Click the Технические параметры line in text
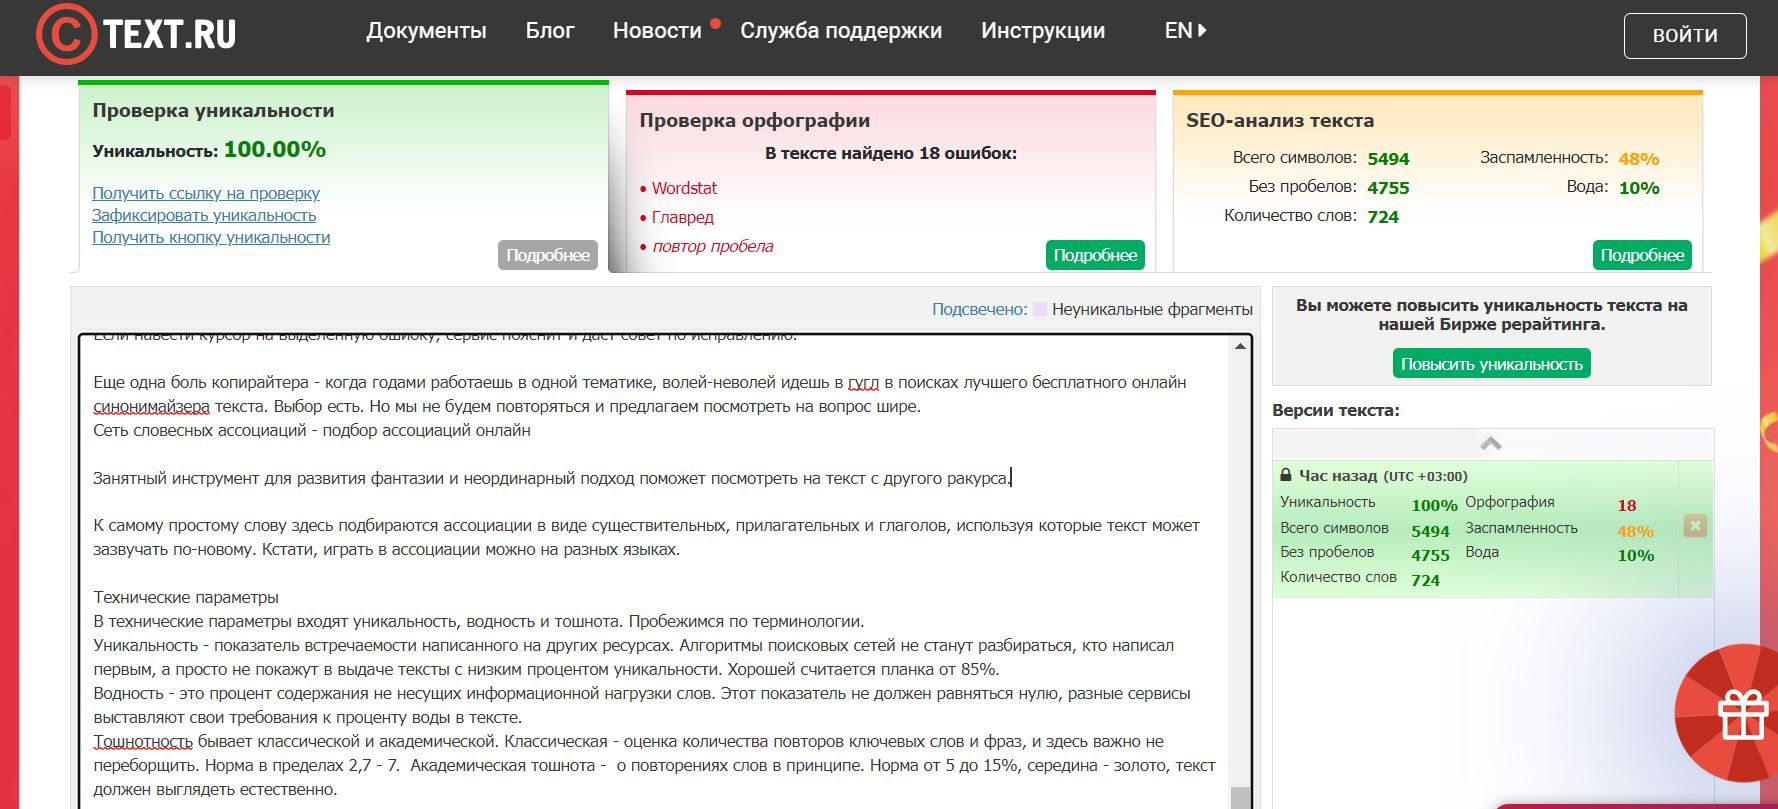Image resolution: width=1778 pixels, height=809 pixels. [186, 597]
